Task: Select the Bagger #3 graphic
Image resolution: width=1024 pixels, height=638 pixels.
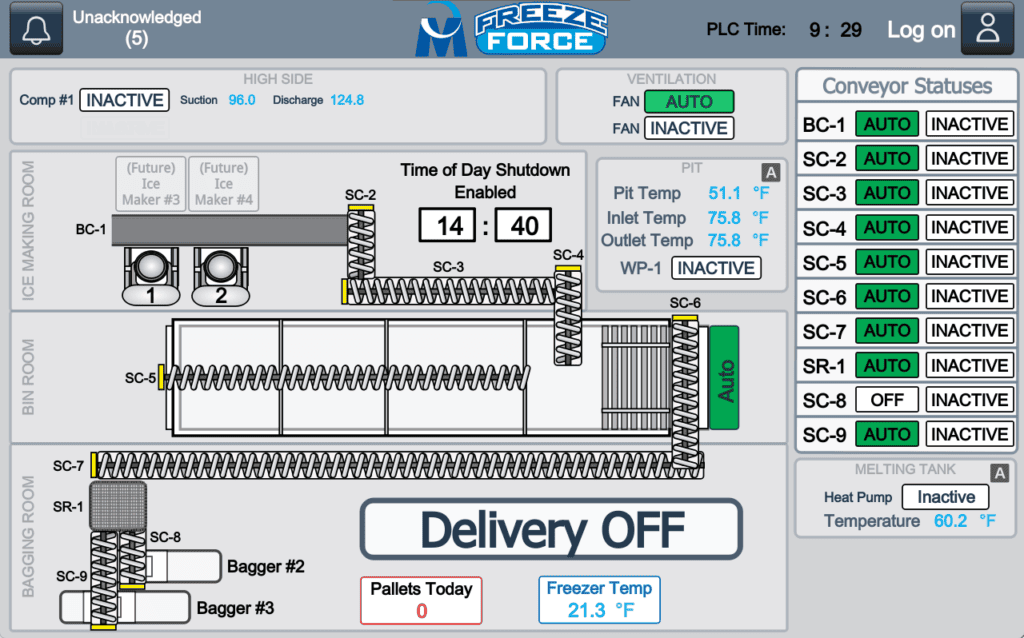Action: 124,608
